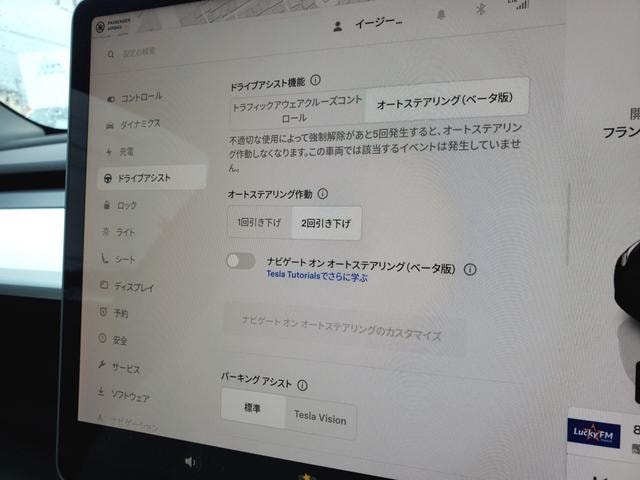Click the steering wheel icon for ドライブアシスト
The width and height of the screenshot is (640, 480).
(x=108, y=178)
